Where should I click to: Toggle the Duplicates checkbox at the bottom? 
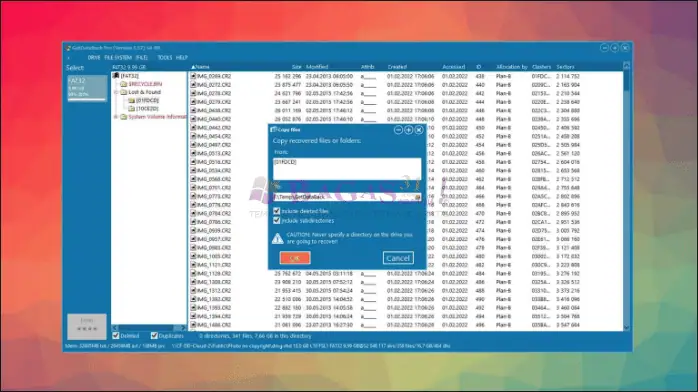point(154,335)
